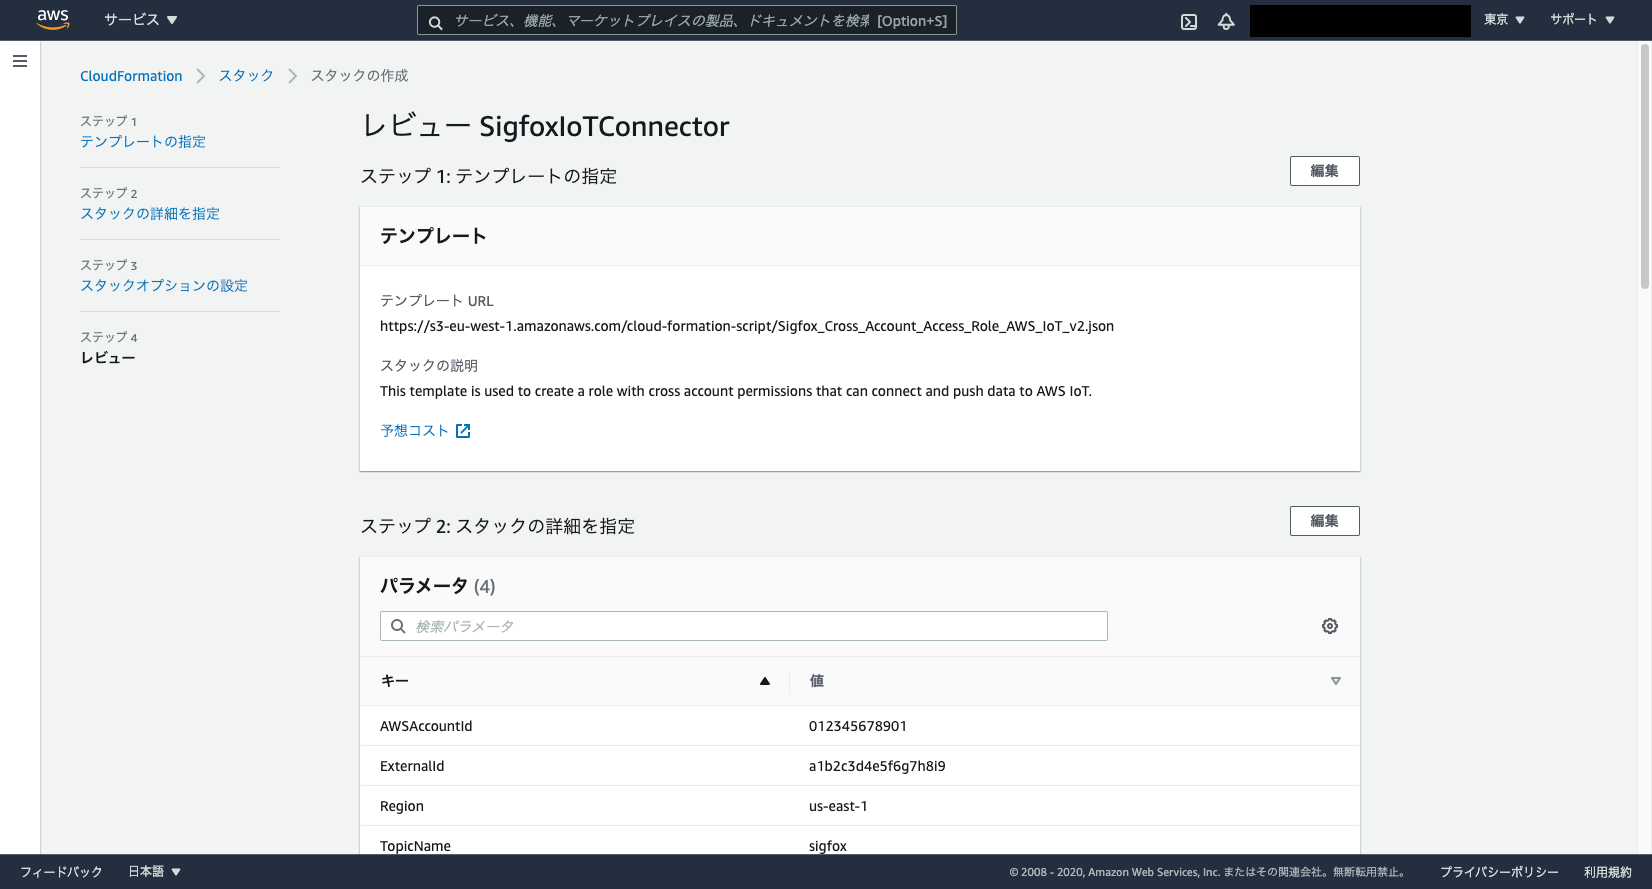The height and width of the screenshot is (889, 1652).
Task: Click search magnifier in top search bar
Action: [436, 21]
